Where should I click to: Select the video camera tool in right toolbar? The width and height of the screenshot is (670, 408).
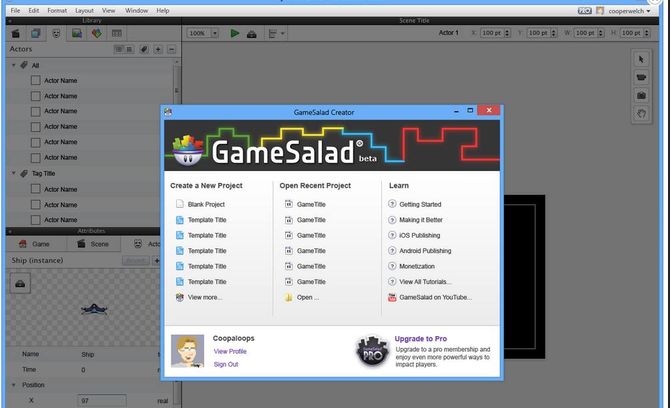tap(641, 77)
